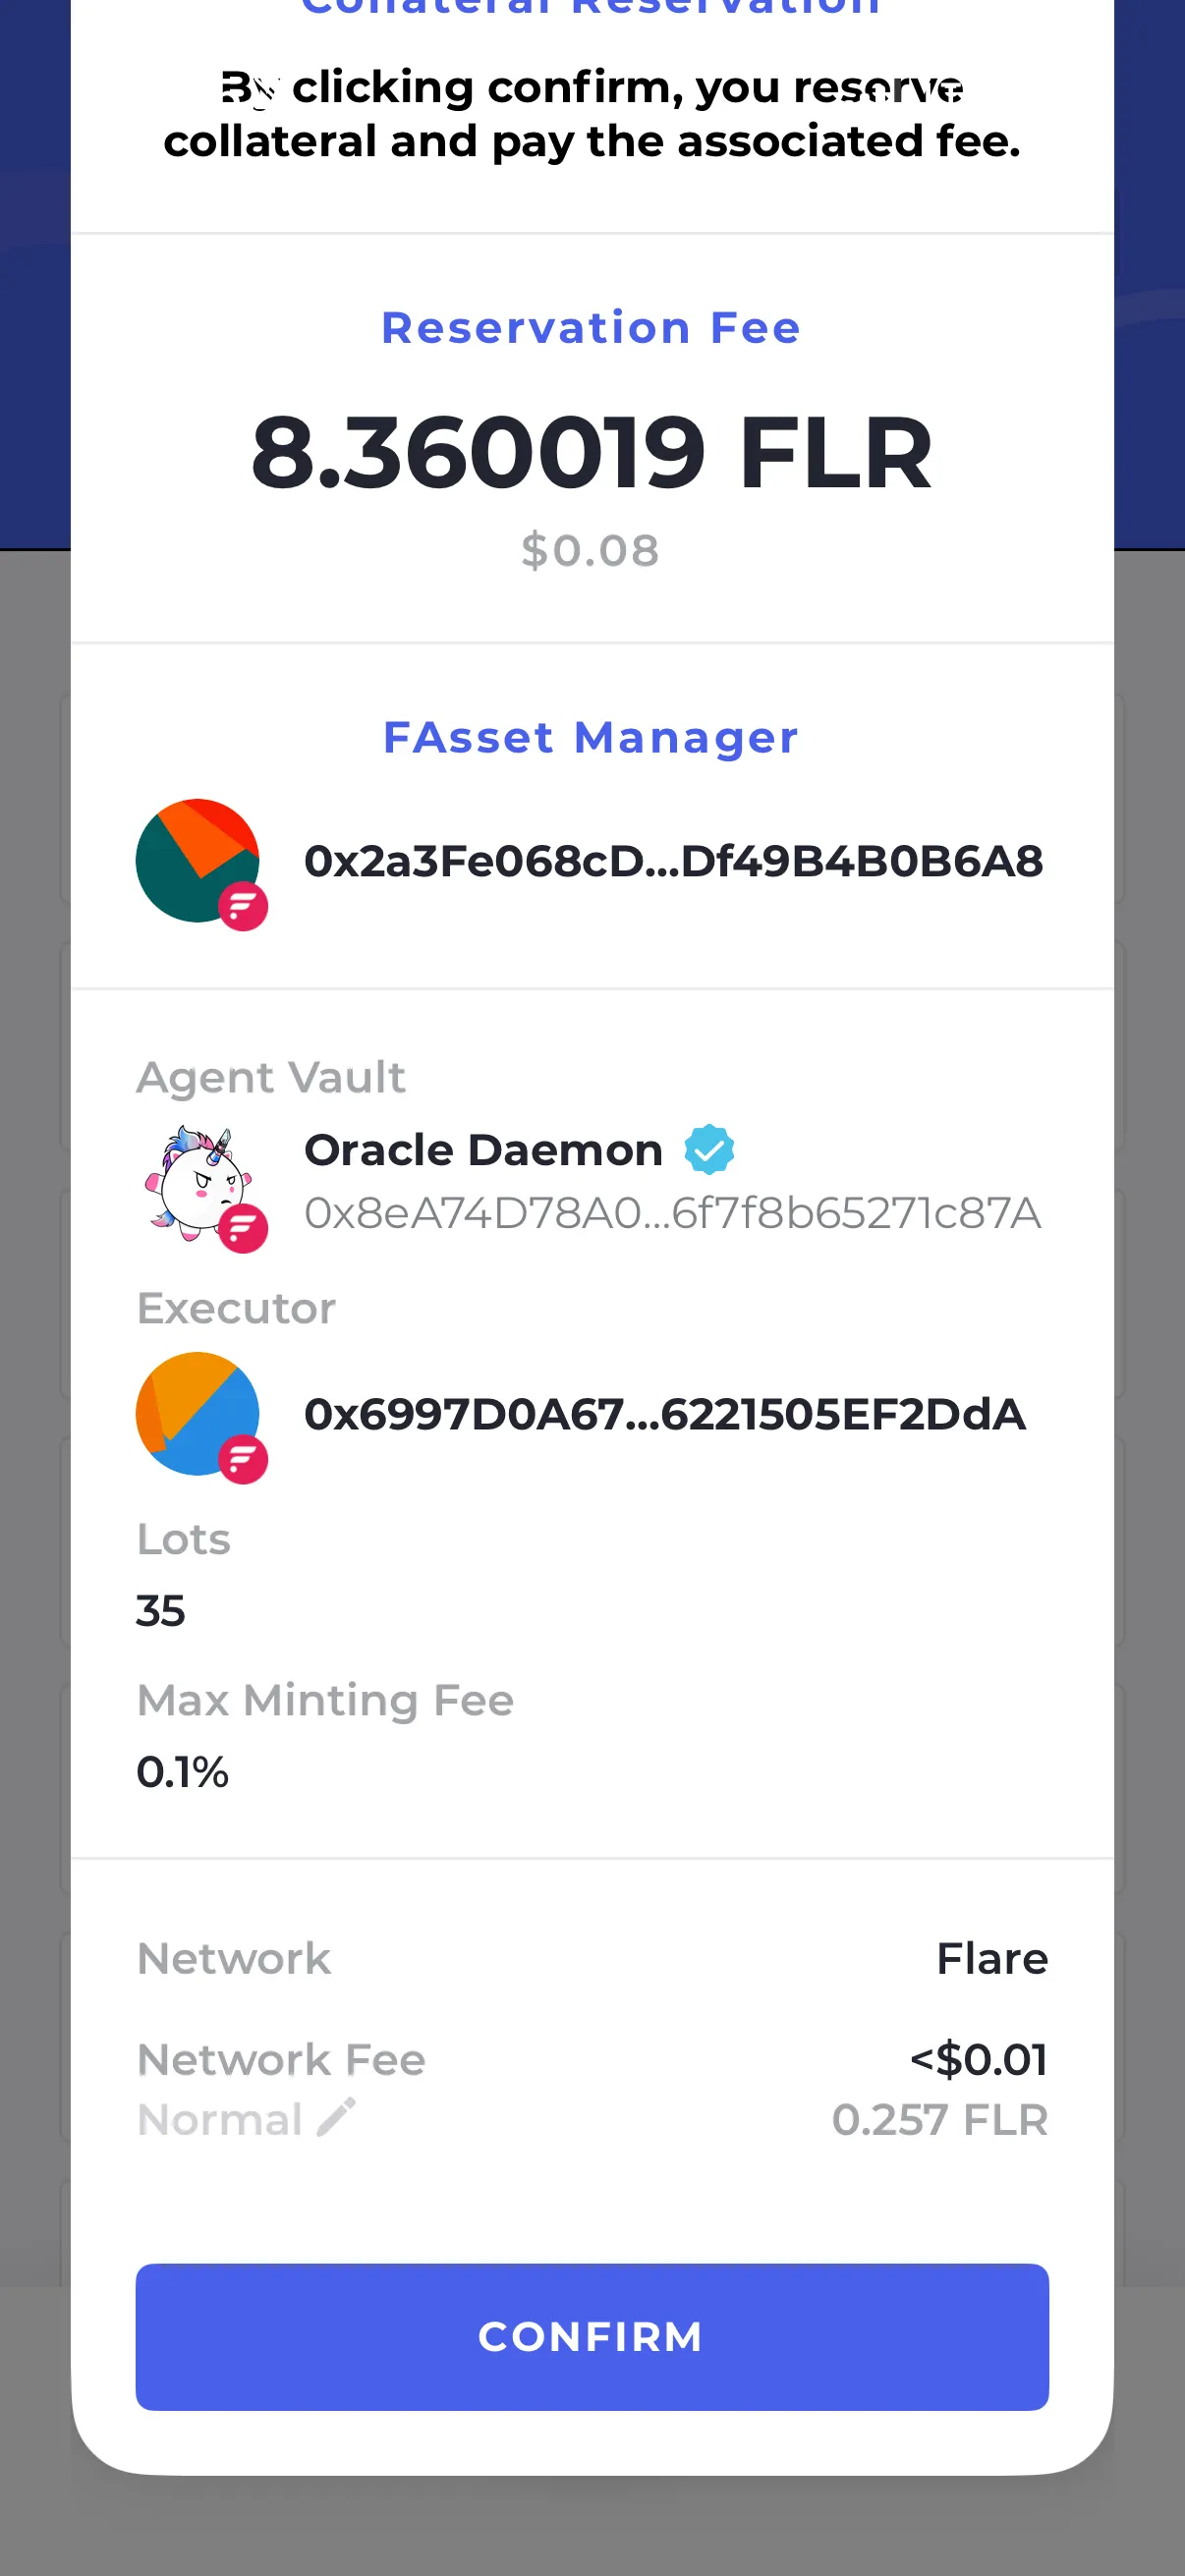Click the Lots value 35
The image size is (1185, 2576).
point(161,1611)
